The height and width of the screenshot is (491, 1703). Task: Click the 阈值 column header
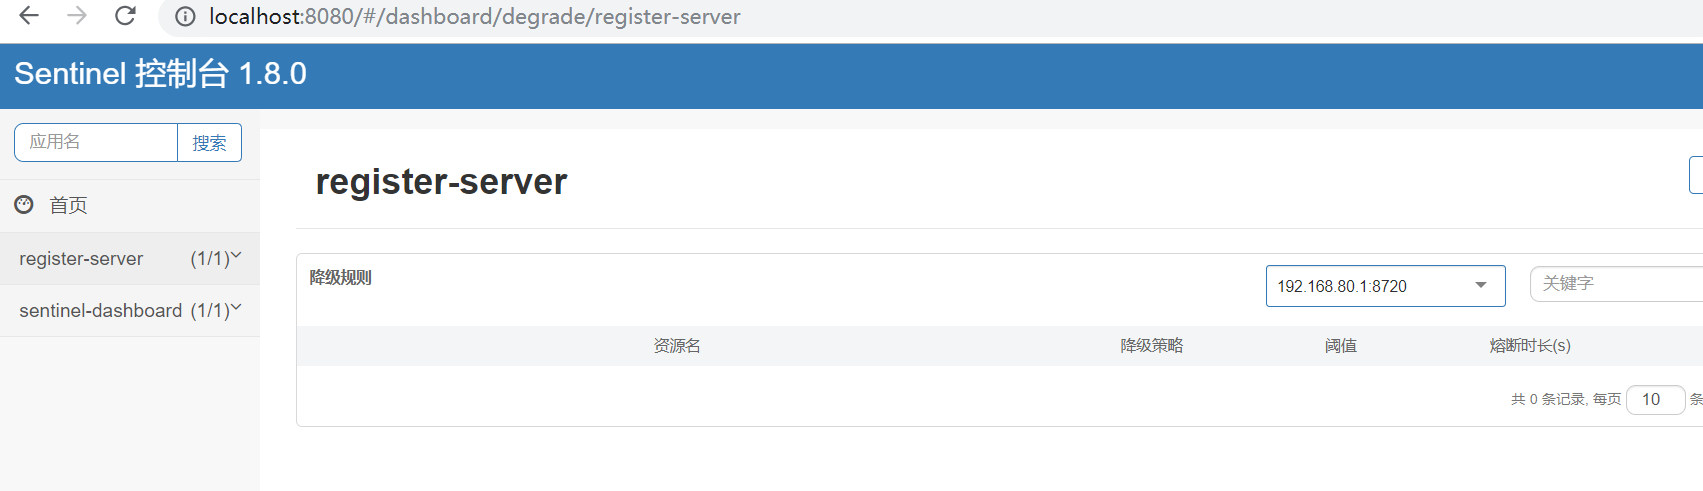[1341, 346]
